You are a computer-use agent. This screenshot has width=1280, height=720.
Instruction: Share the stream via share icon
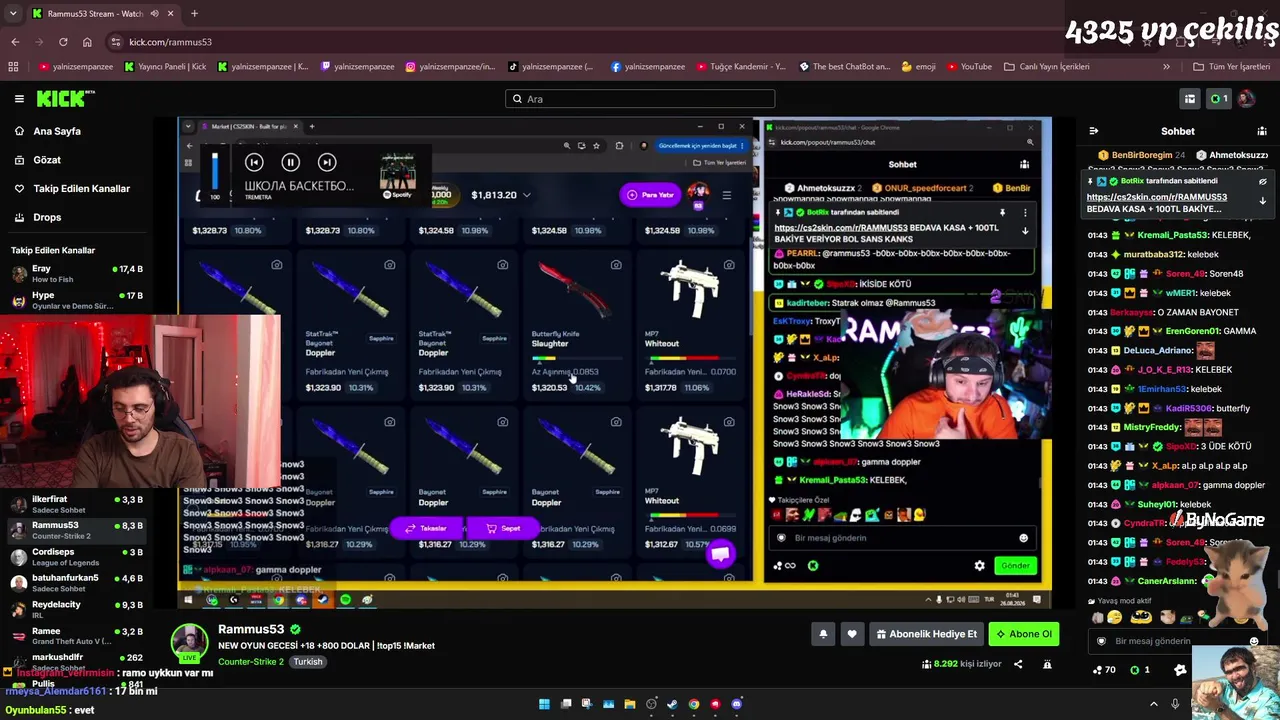(x=1018, y=664)
